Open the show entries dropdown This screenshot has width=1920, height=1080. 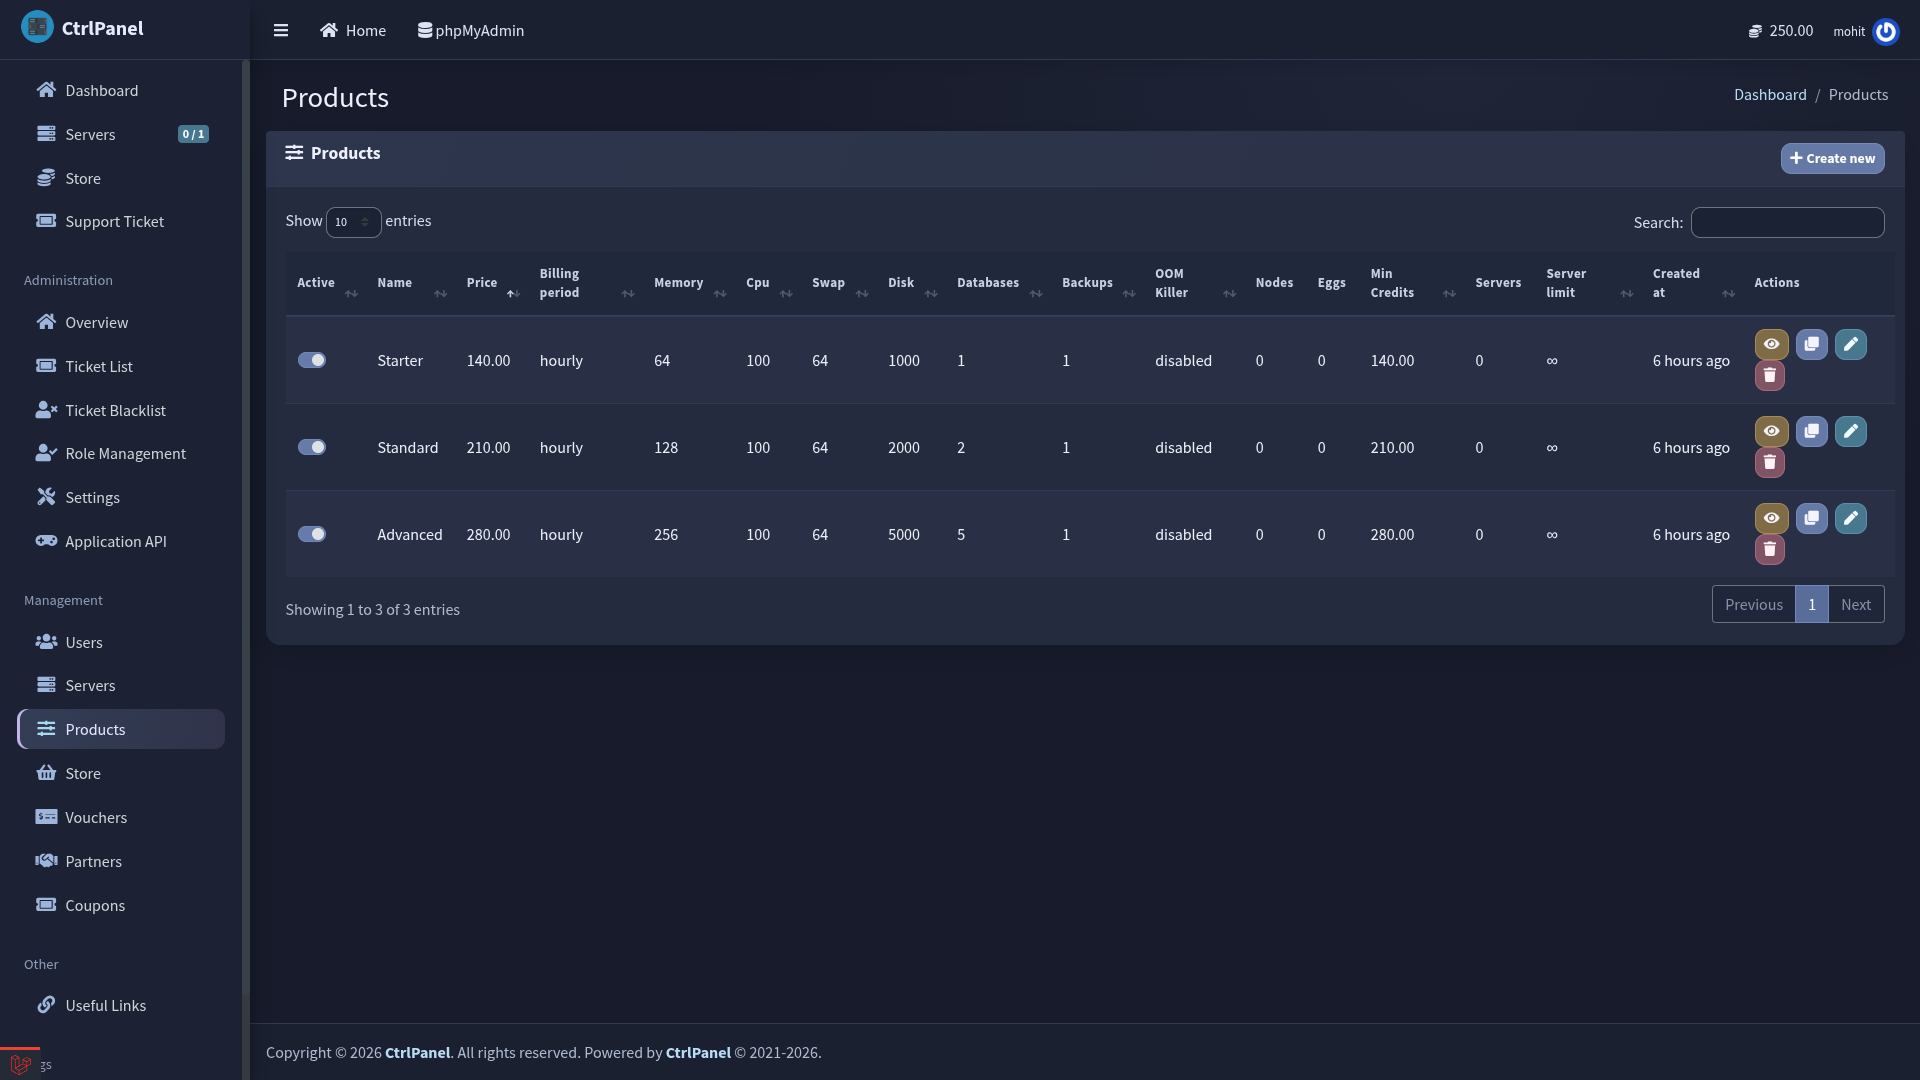click(x=353, y=222)
